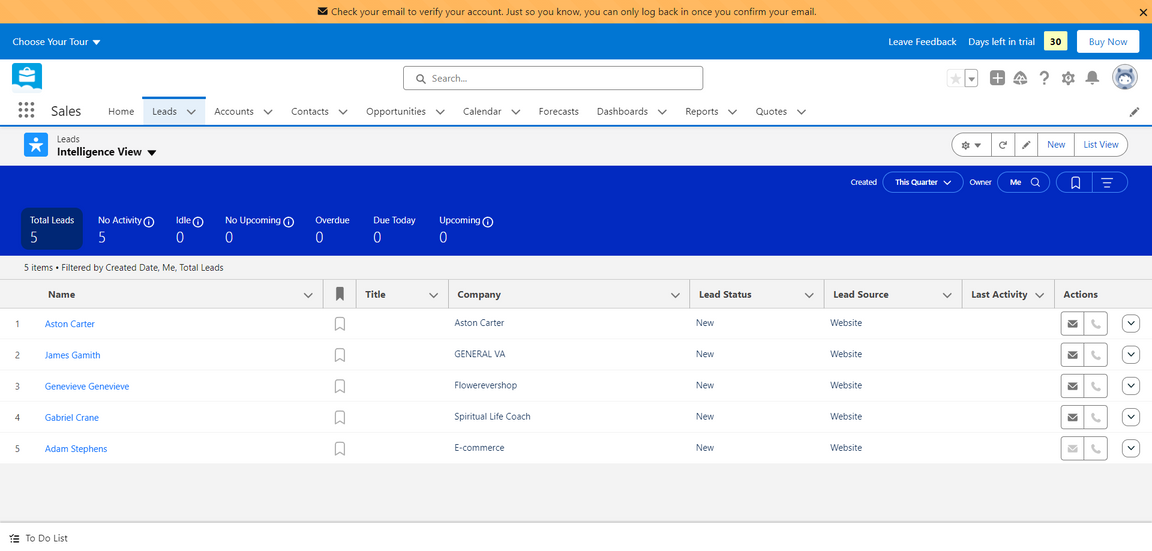
Task: Click the Leave Feedback link
Action: [x=922, y=42]
